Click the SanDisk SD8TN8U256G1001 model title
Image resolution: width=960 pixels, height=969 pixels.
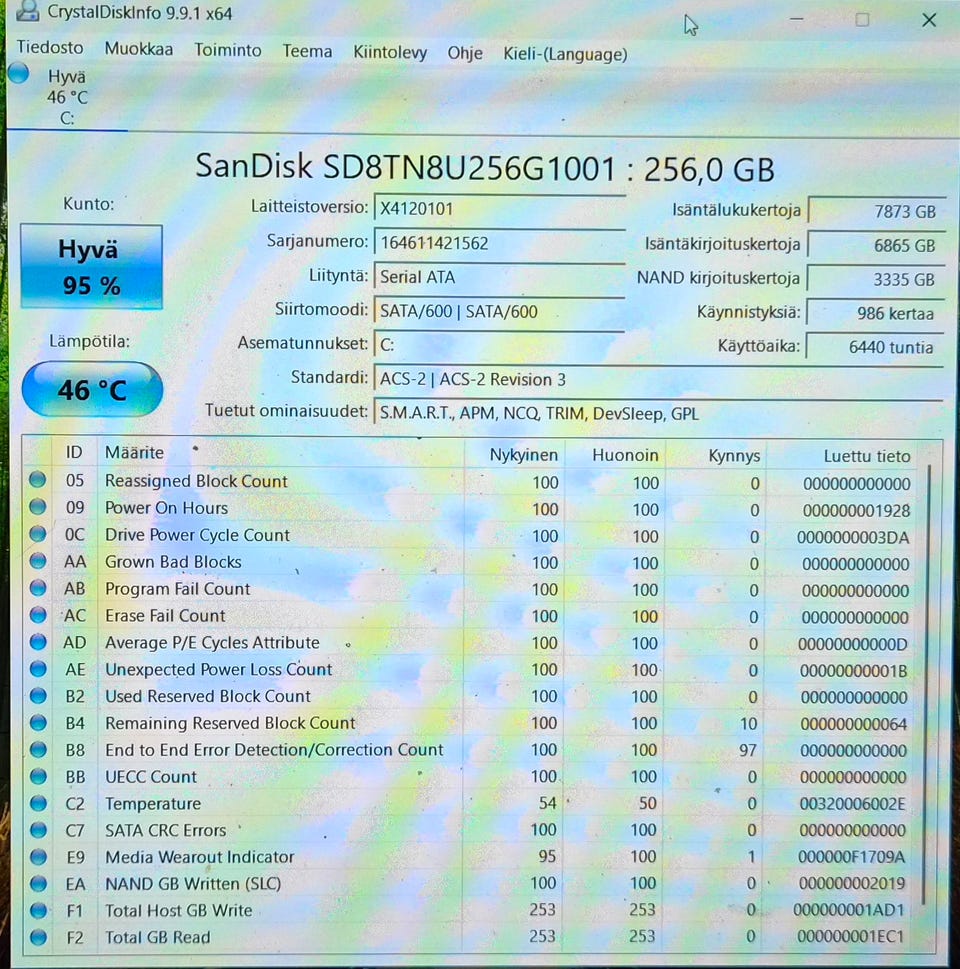coord(485,167)
